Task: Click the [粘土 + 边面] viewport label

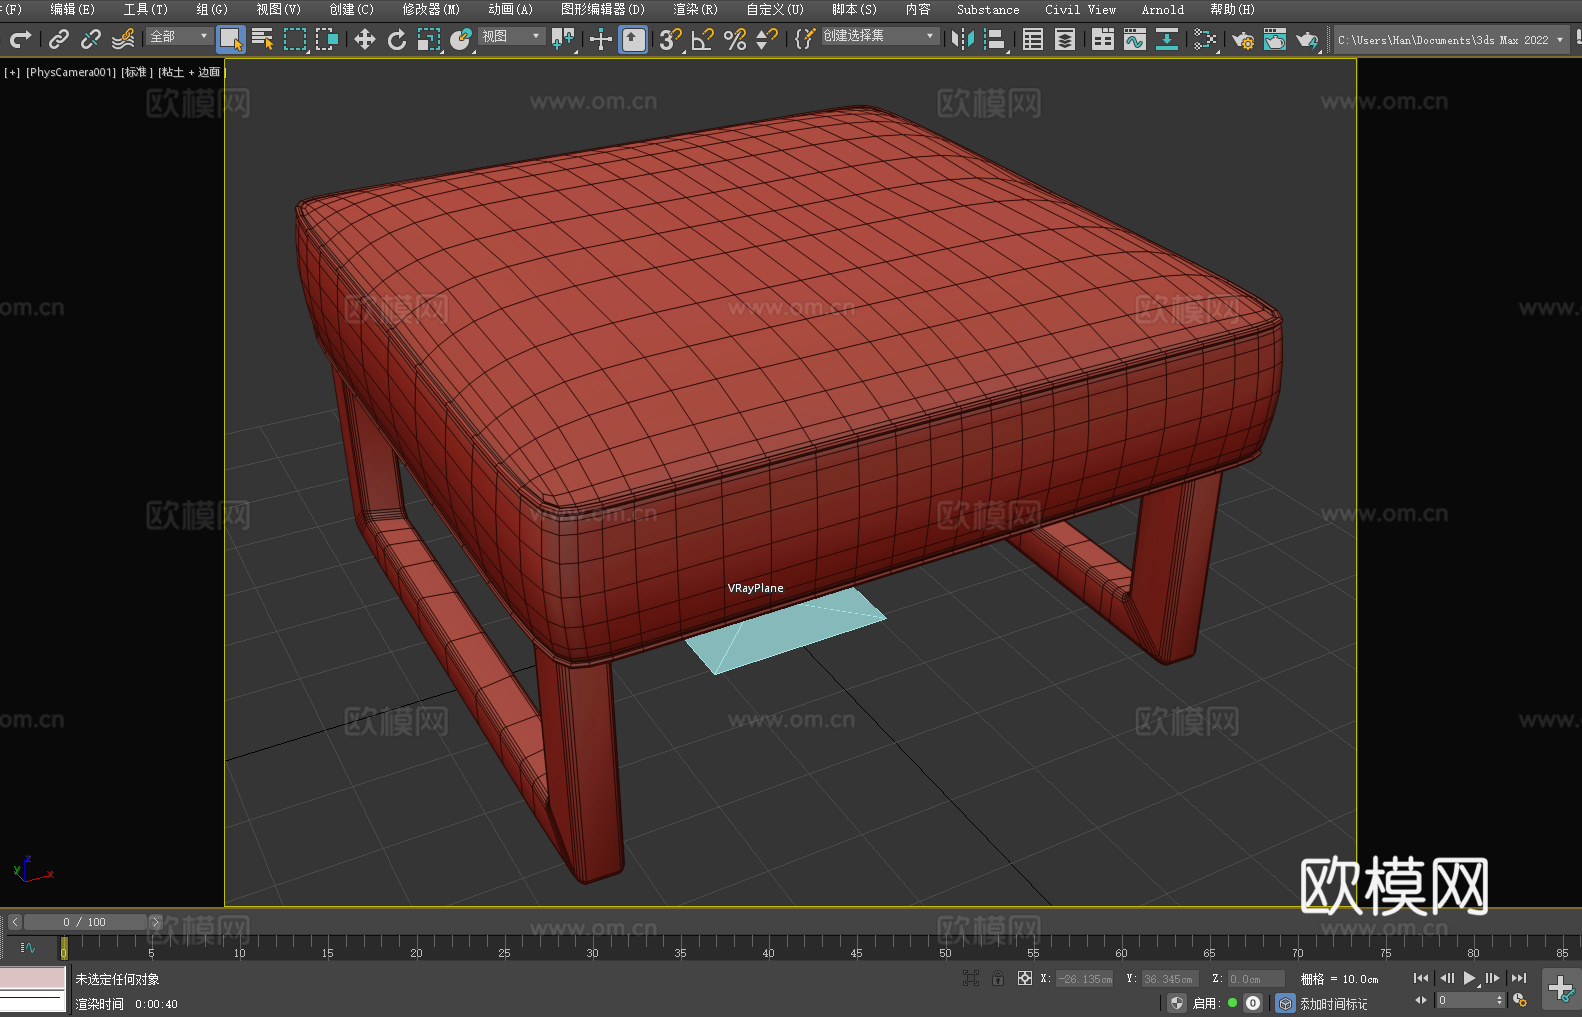Action: coord(192,72)
